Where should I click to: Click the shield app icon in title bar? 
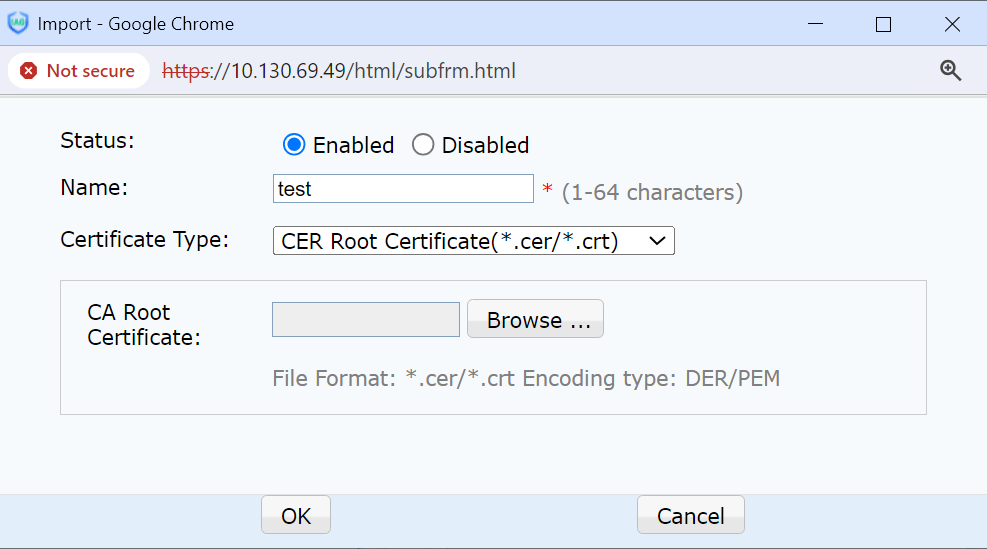click(18, 23)
